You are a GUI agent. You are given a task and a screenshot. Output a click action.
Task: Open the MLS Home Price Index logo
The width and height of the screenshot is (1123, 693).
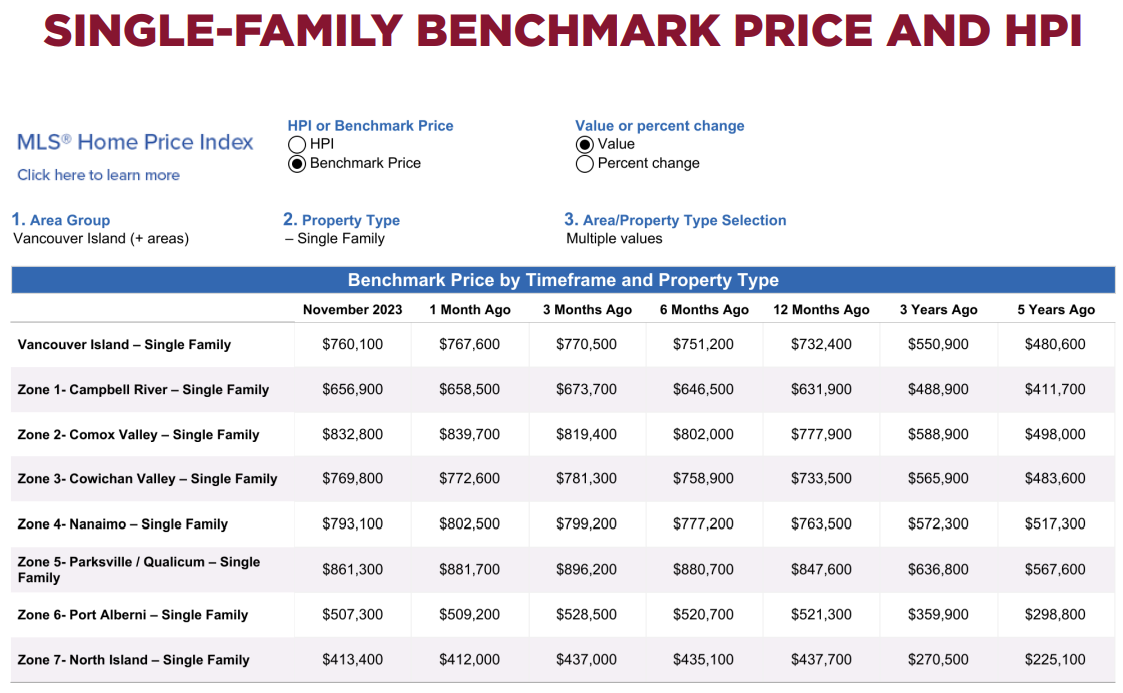[135, 142]
